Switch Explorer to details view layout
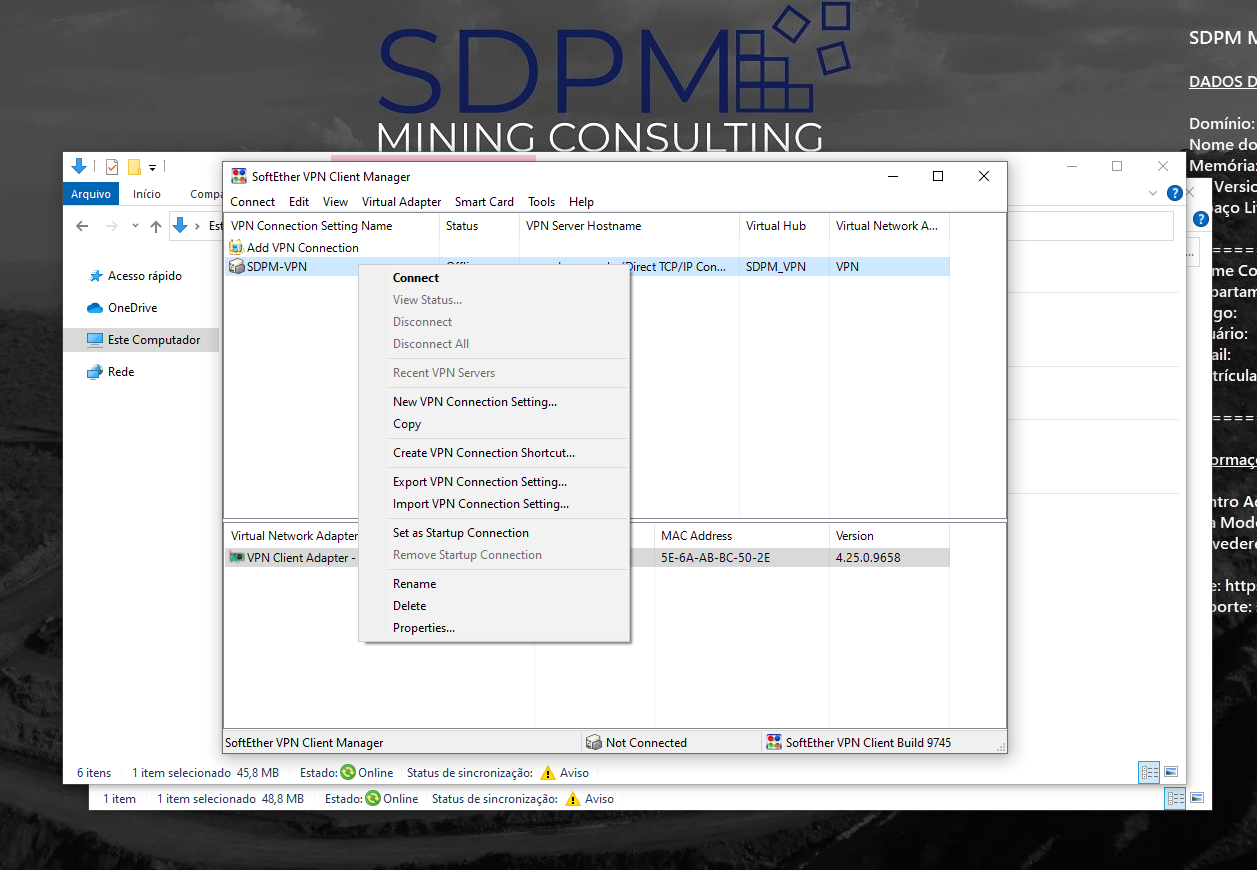 click(x=1149, y=772)
